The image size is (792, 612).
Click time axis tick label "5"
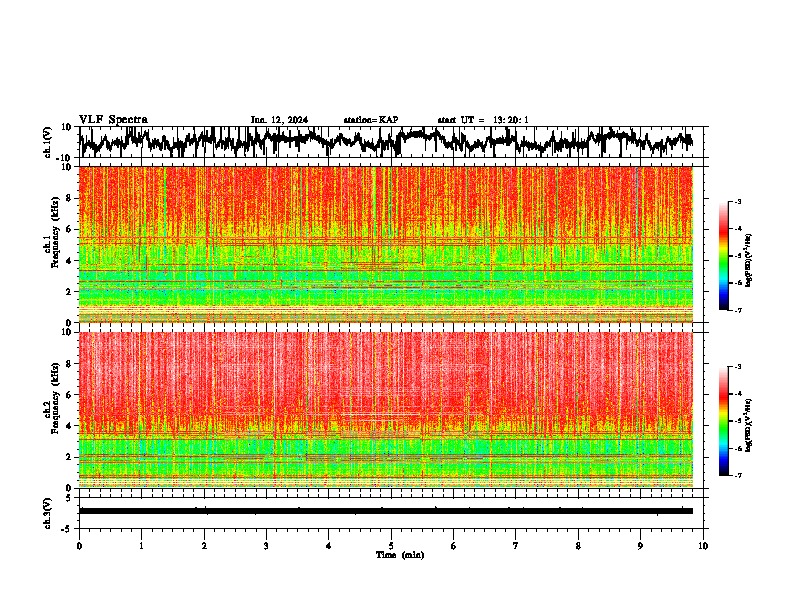[391, 546]
